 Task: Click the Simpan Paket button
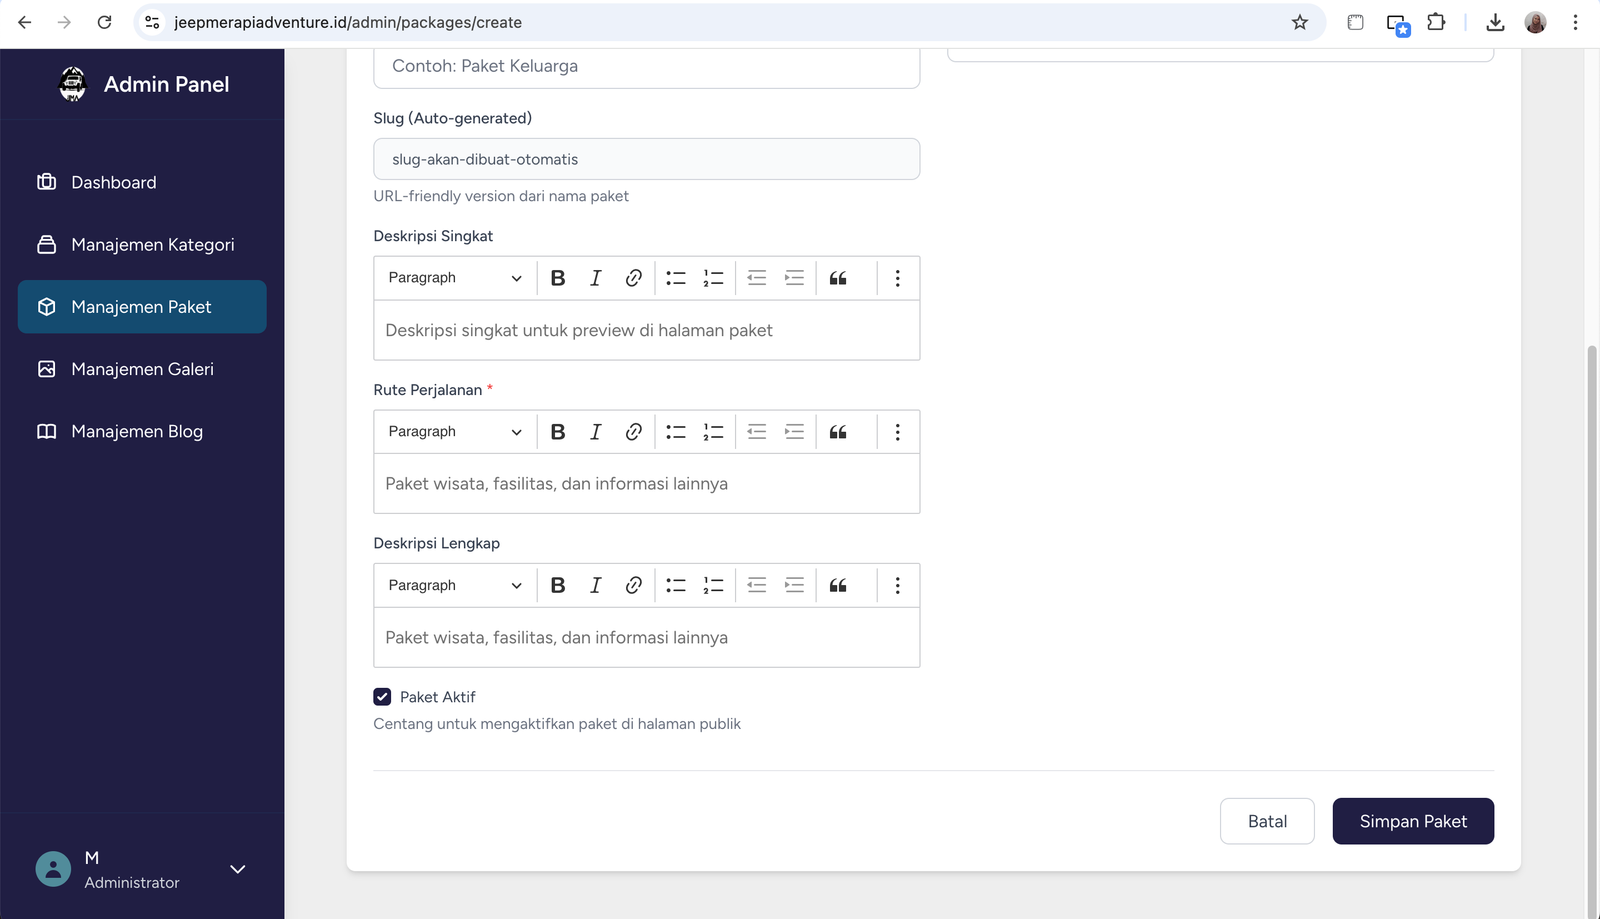(1412, 821)
